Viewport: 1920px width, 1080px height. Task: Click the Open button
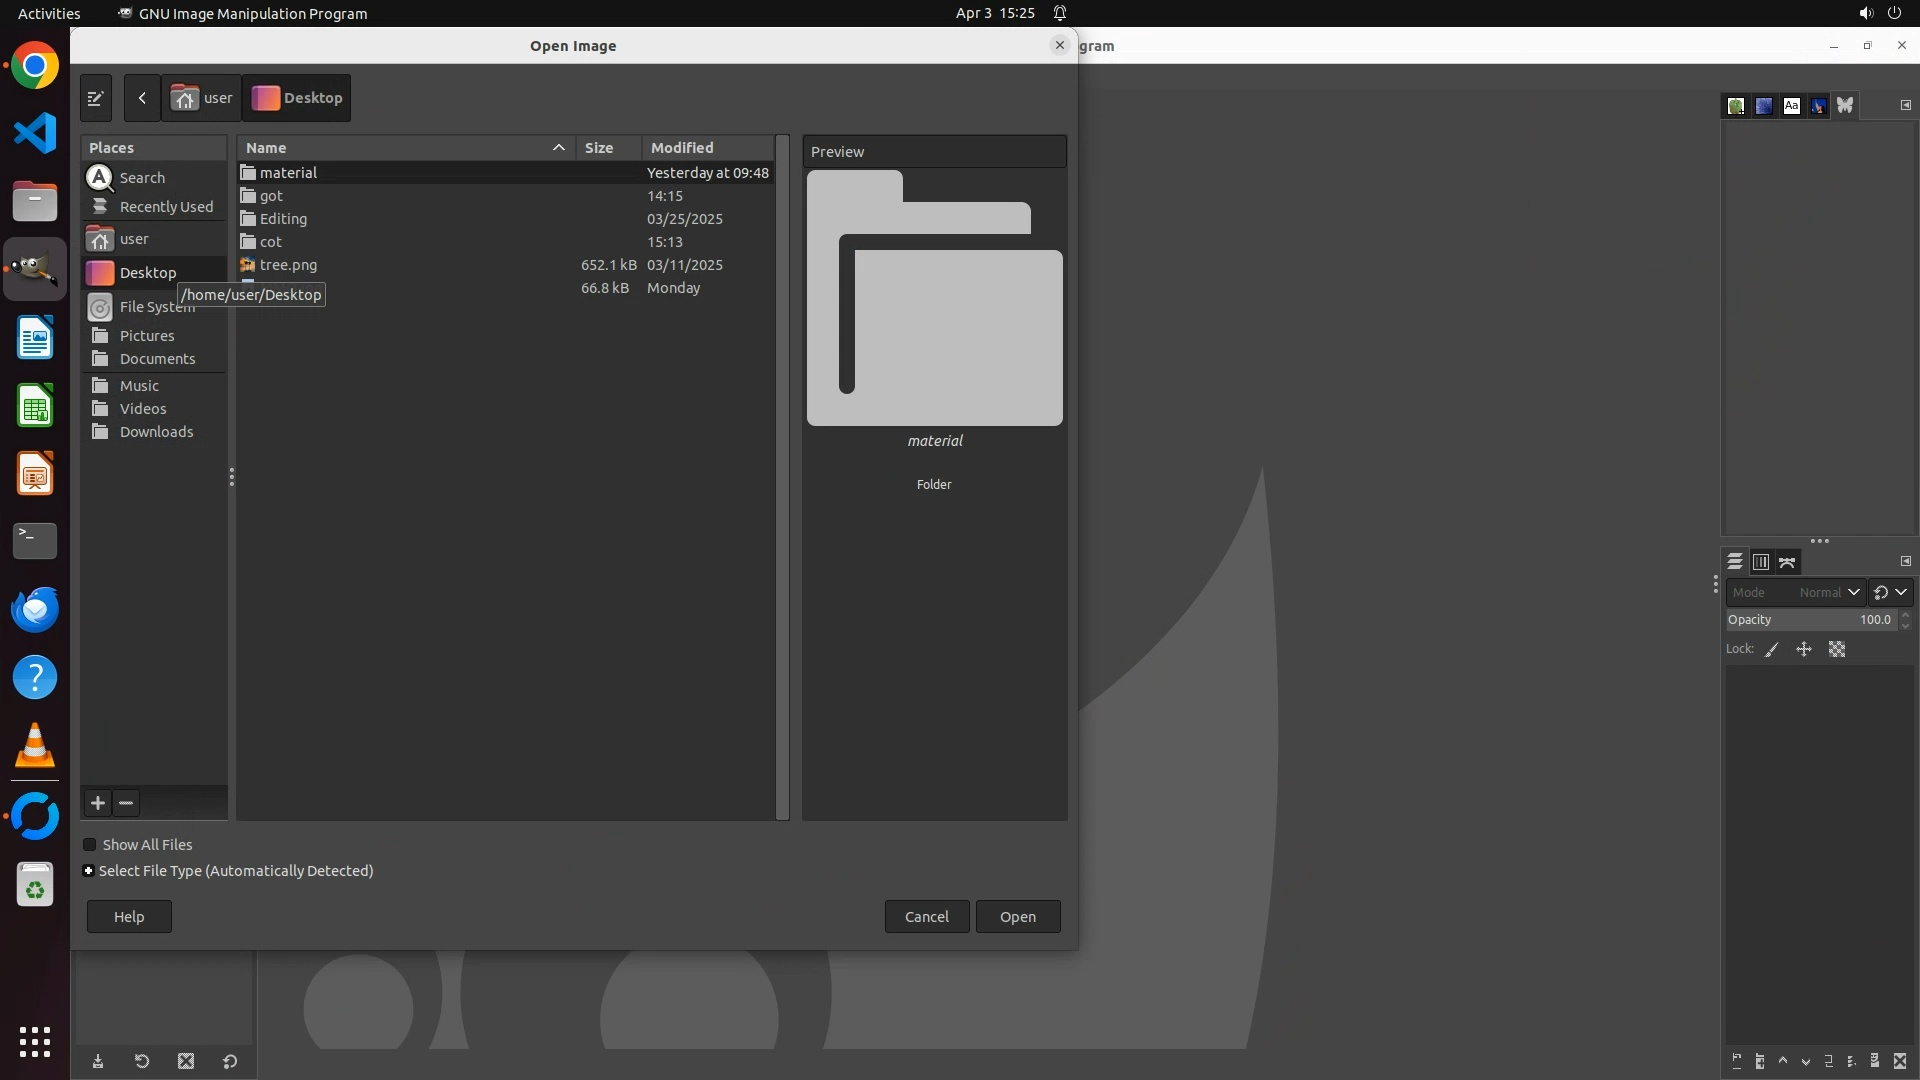[1017, 917]
